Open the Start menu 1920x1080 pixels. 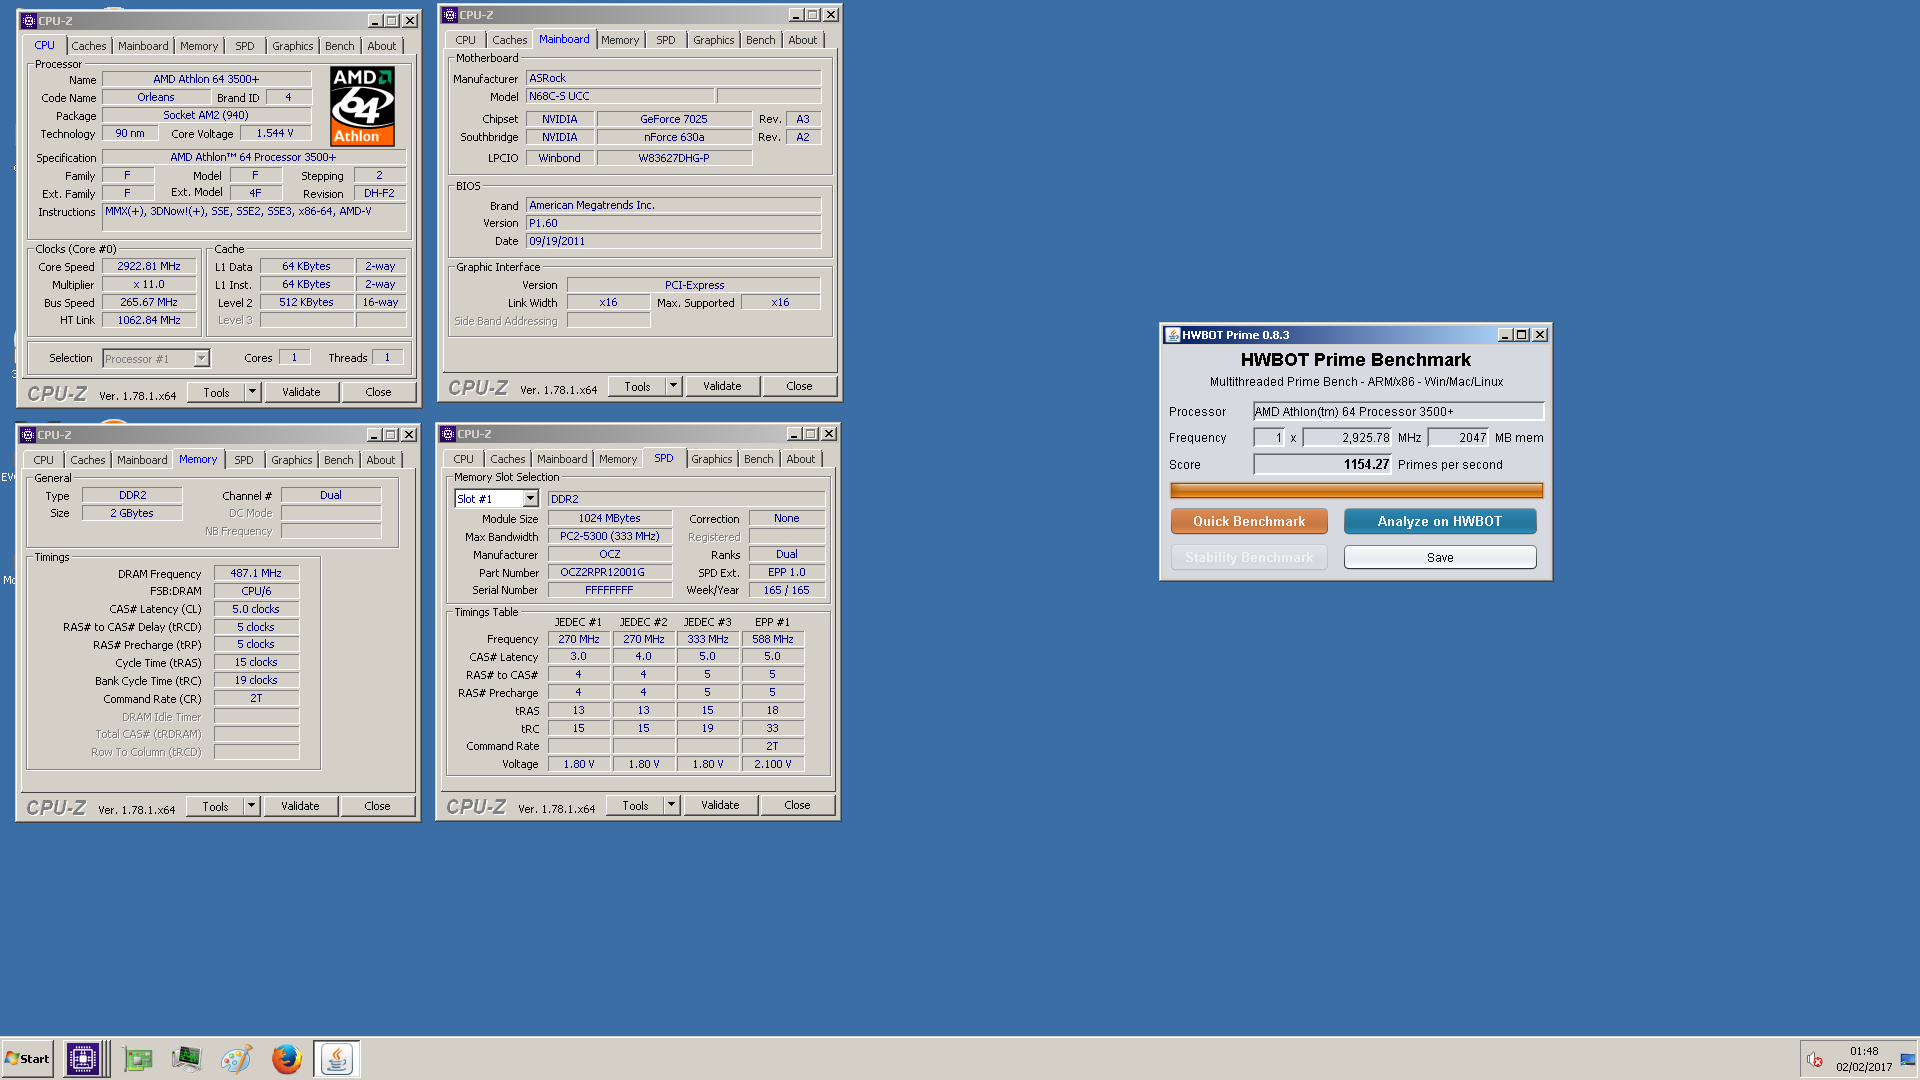coord(27,1059)
